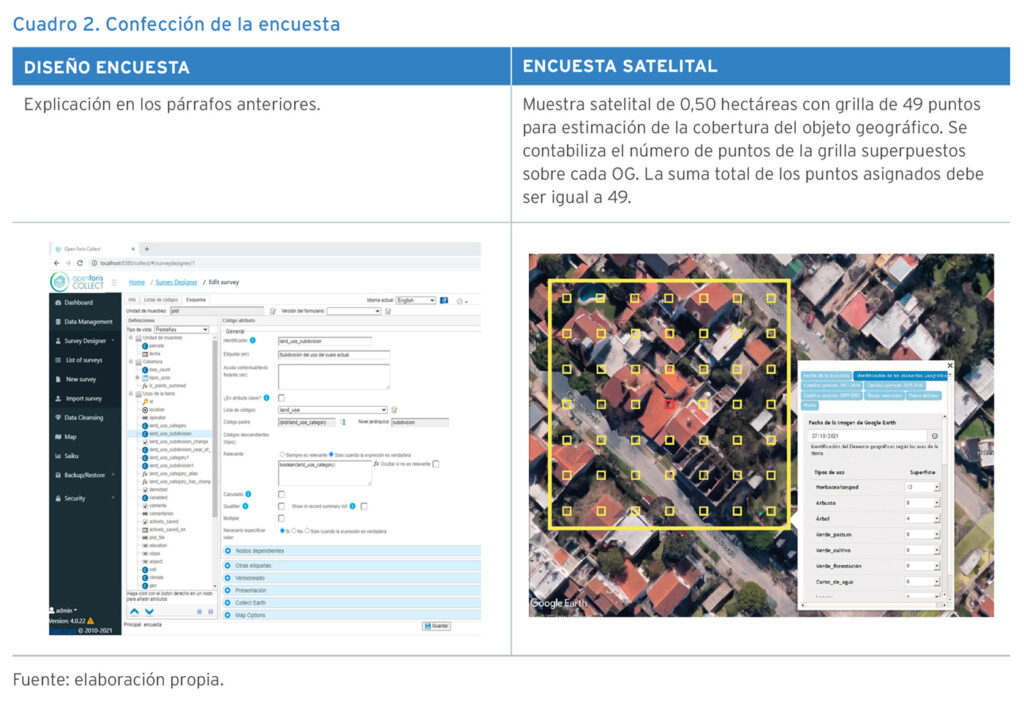Open the Lista de códigos dropdown
The width and height of the screenshot is (1024, 704).
(333, 410)
